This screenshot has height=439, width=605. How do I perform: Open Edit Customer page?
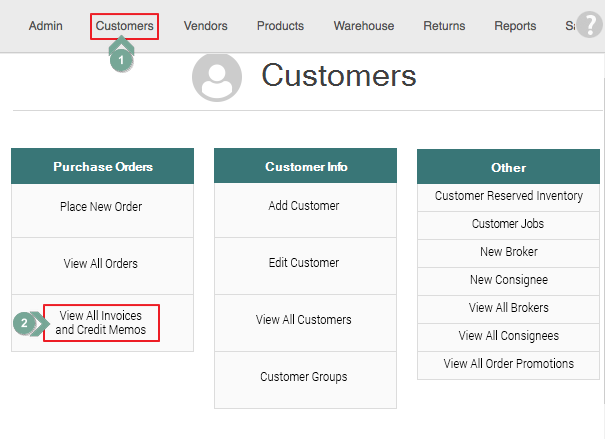(304, 263)
